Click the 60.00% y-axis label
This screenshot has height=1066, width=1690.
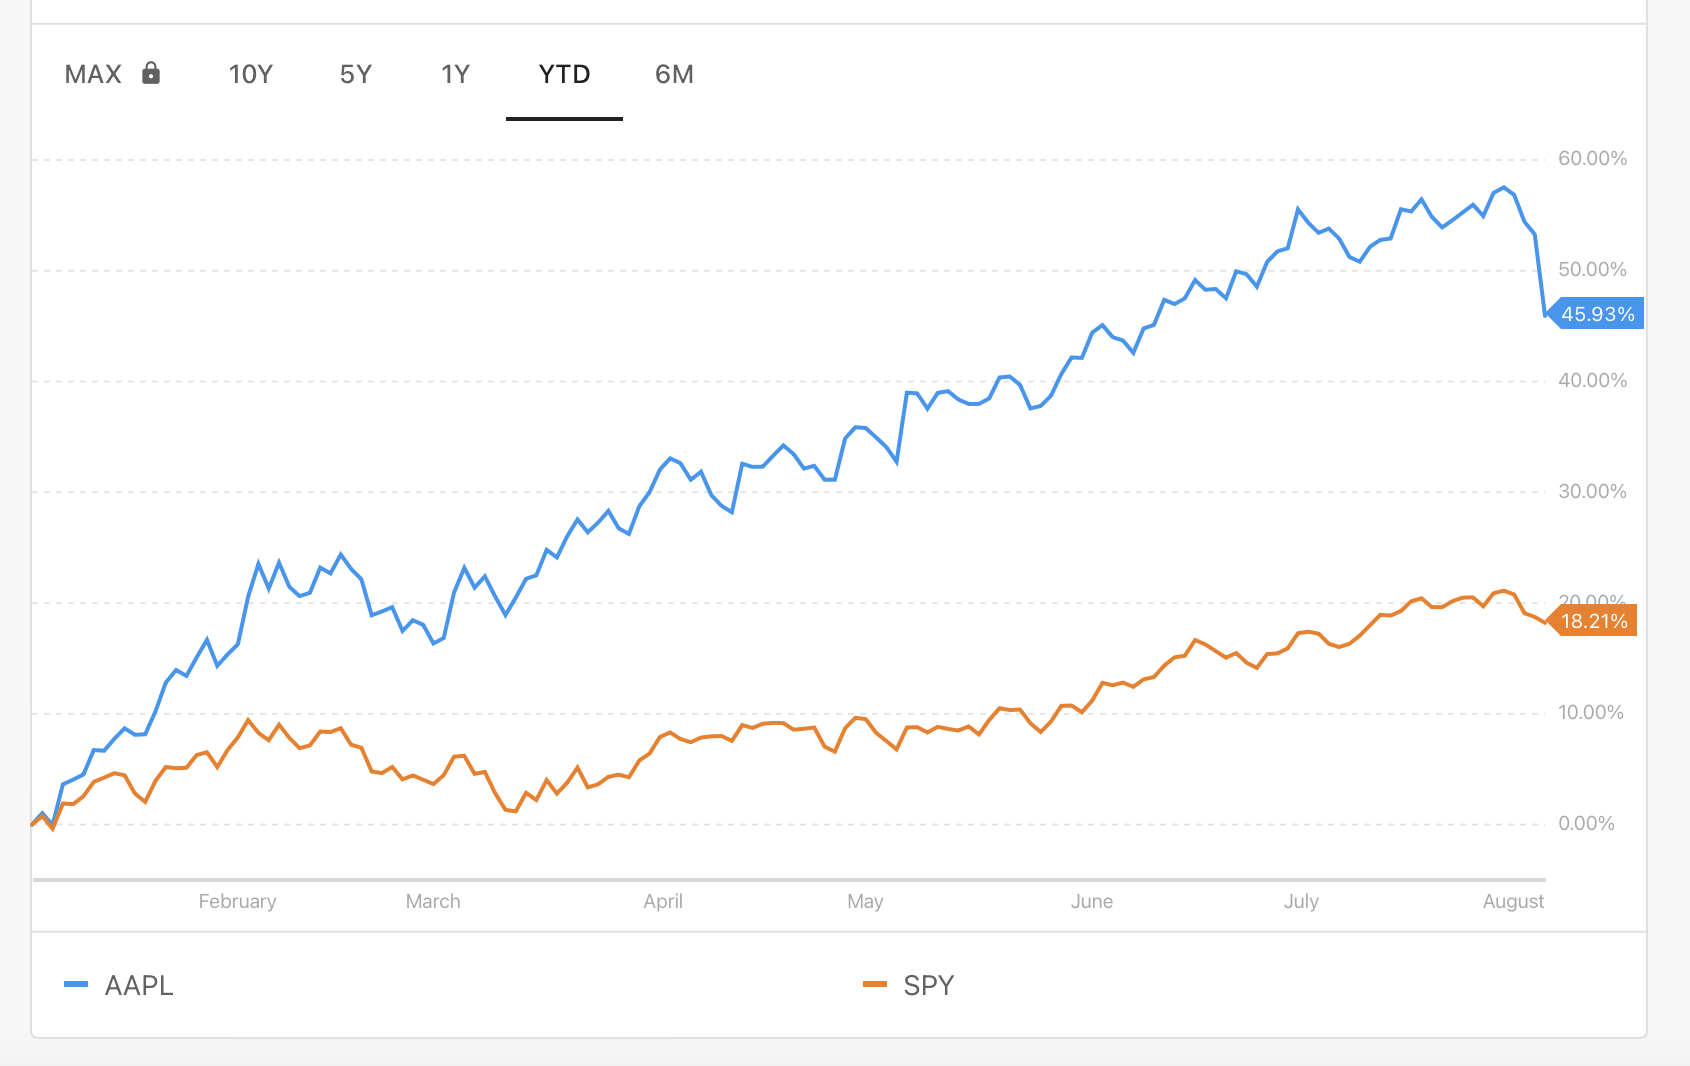point(1592,158)
